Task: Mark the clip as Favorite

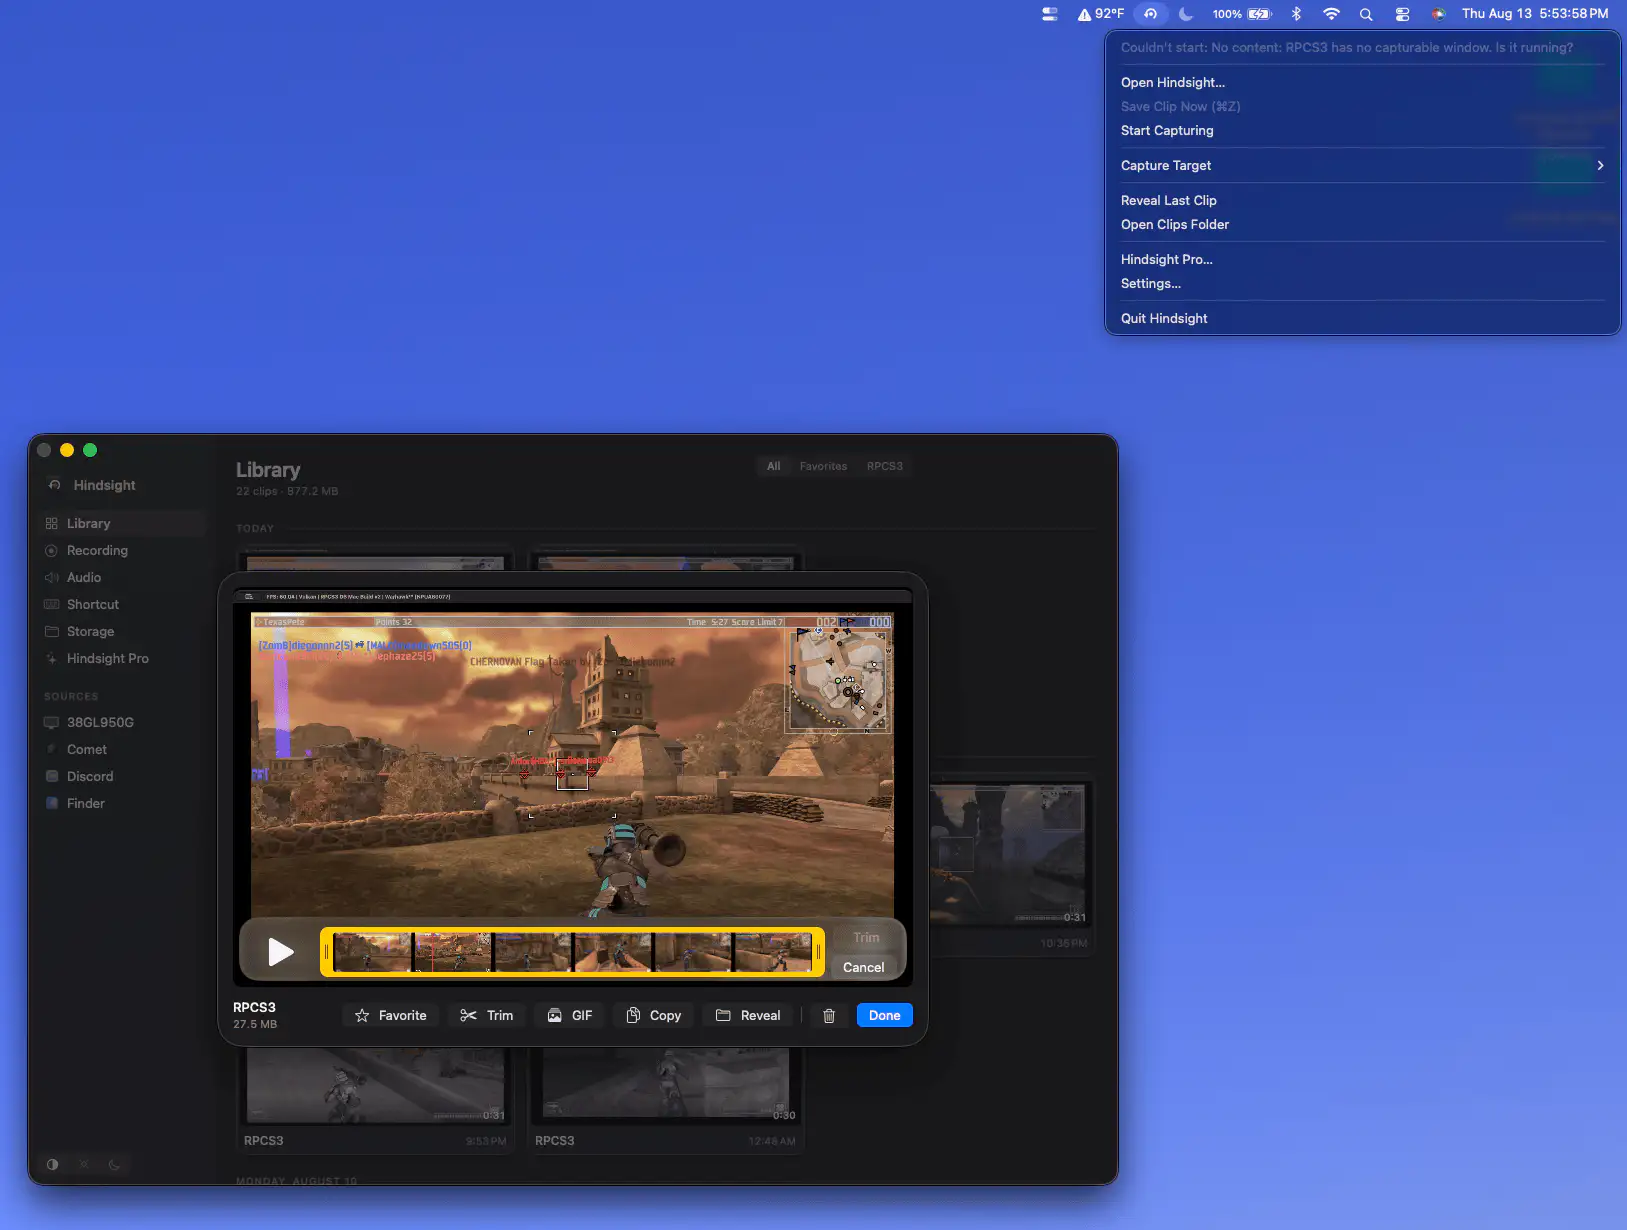Action: [x=390, y=1015]
